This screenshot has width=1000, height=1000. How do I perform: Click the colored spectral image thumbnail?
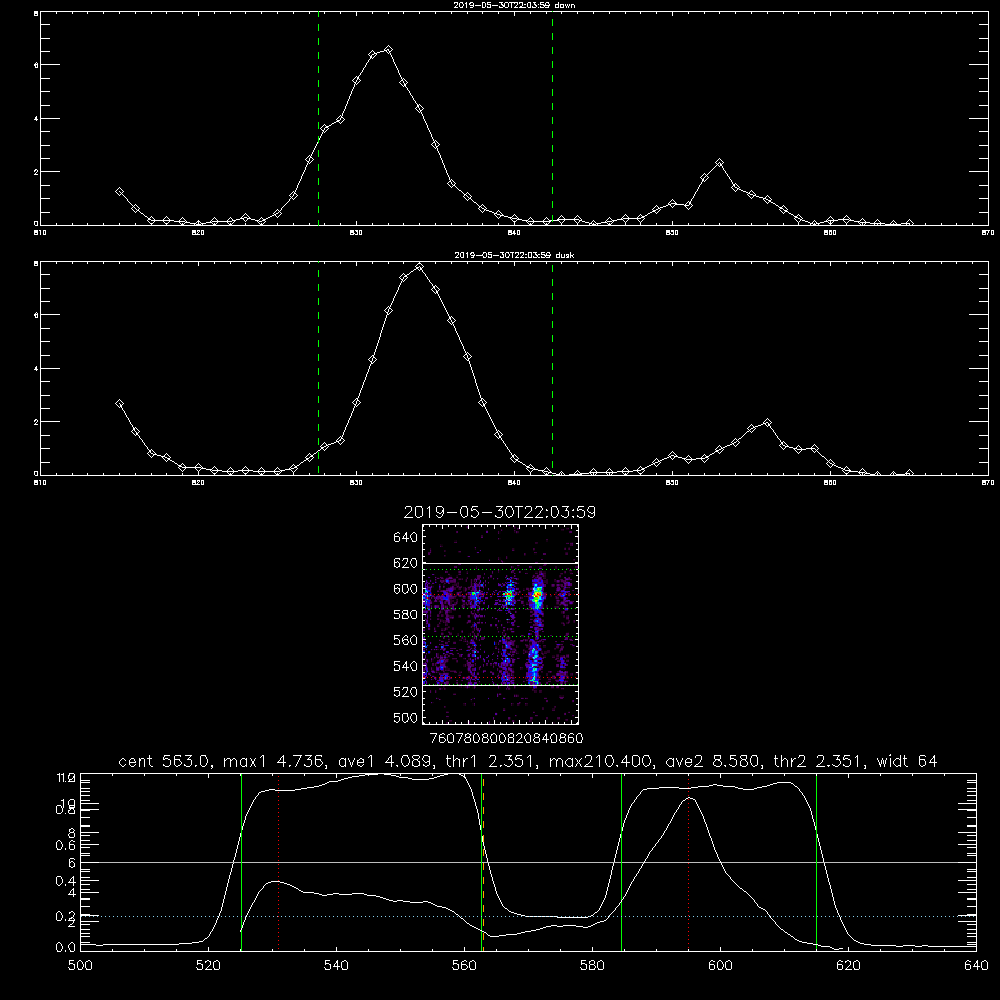500,624
